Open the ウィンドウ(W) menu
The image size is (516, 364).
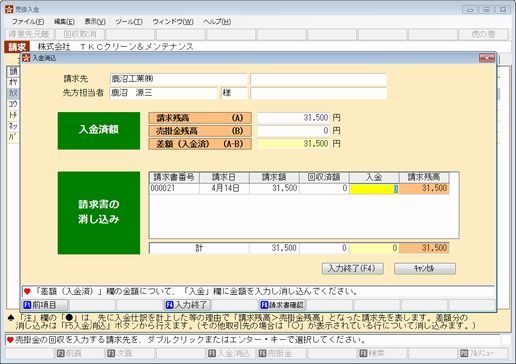point(173,22)
